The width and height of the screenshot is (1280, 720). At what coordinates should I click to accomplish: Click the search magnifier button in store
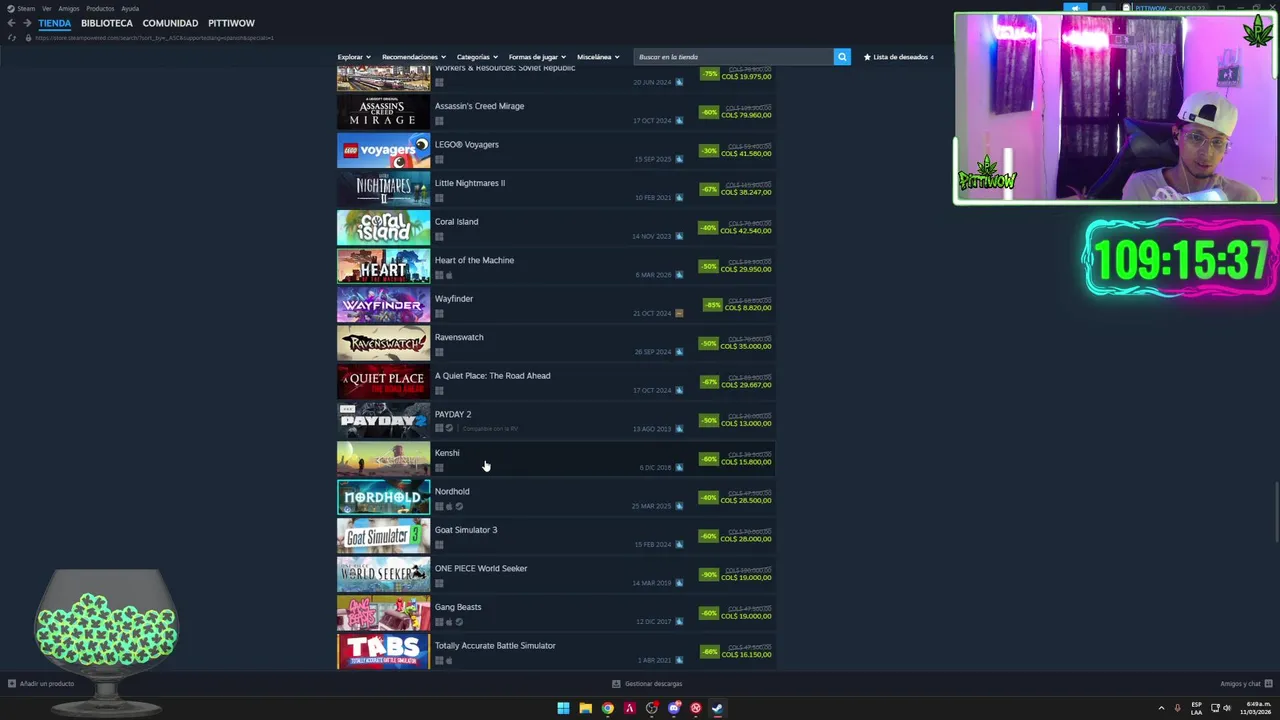[x=842, y=57]
